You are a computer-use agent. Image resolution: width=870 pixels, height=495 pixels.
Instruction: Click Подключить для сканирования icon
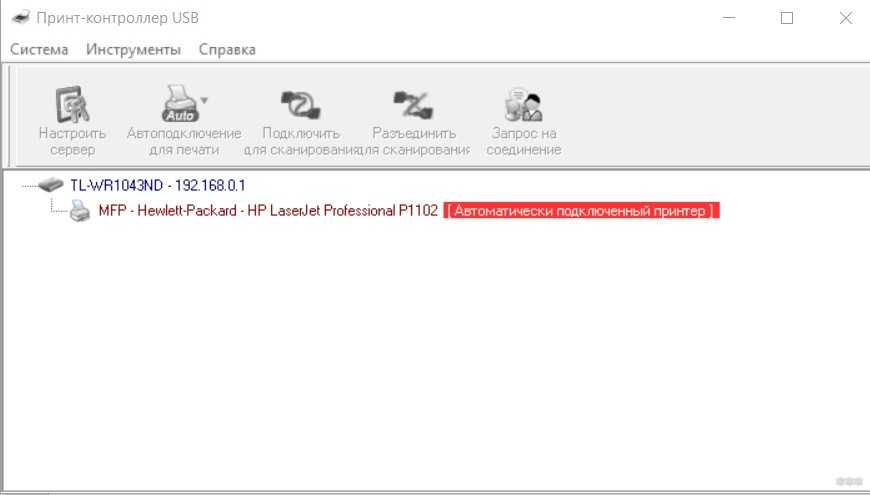point(300,104)
